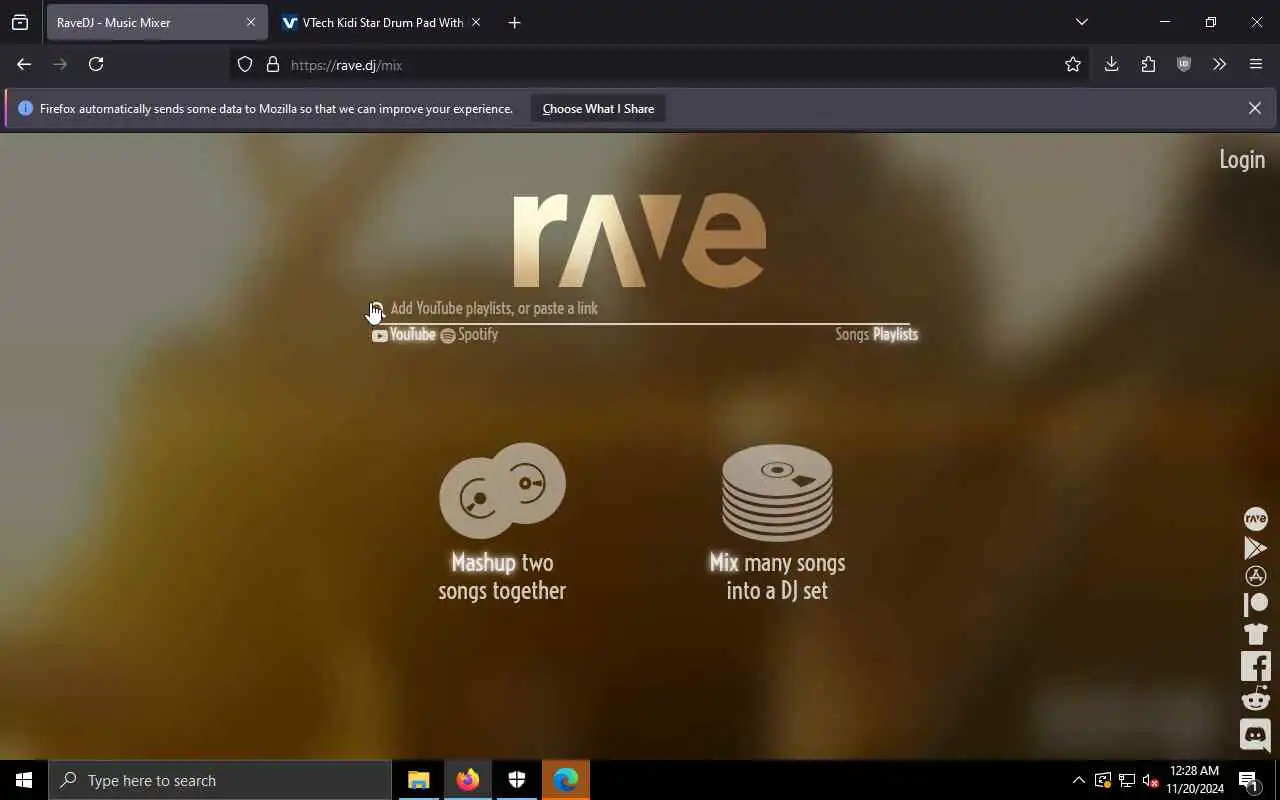Open the App Store icon in sidebar
This screenshot has height=800, width=1280.
[x=1255, y=576]
